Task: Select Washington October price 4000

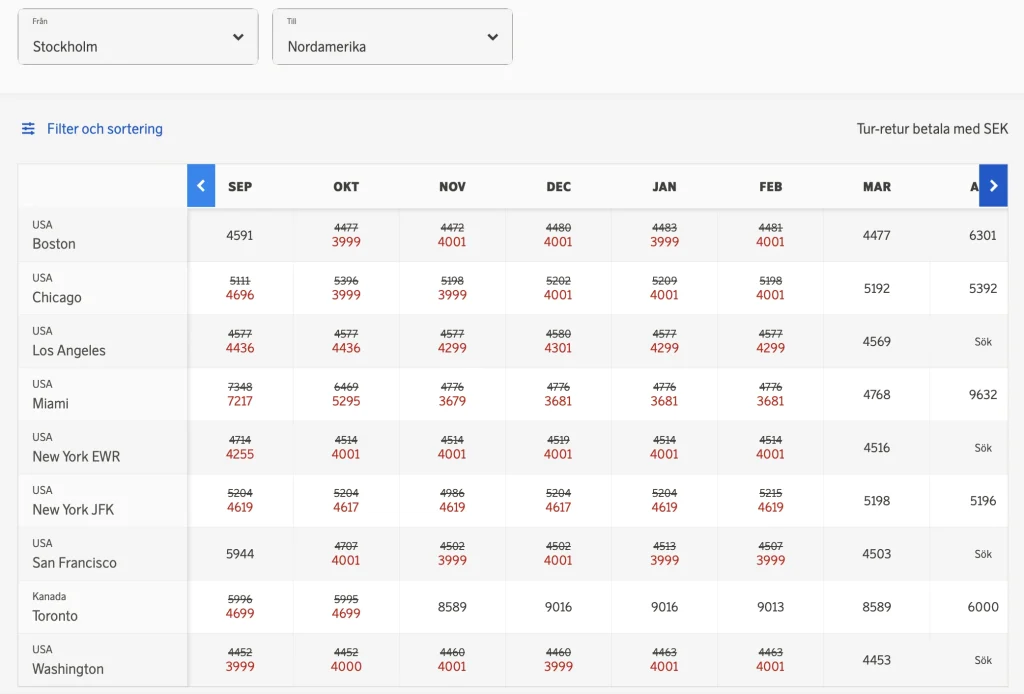Action: point(346,667)
